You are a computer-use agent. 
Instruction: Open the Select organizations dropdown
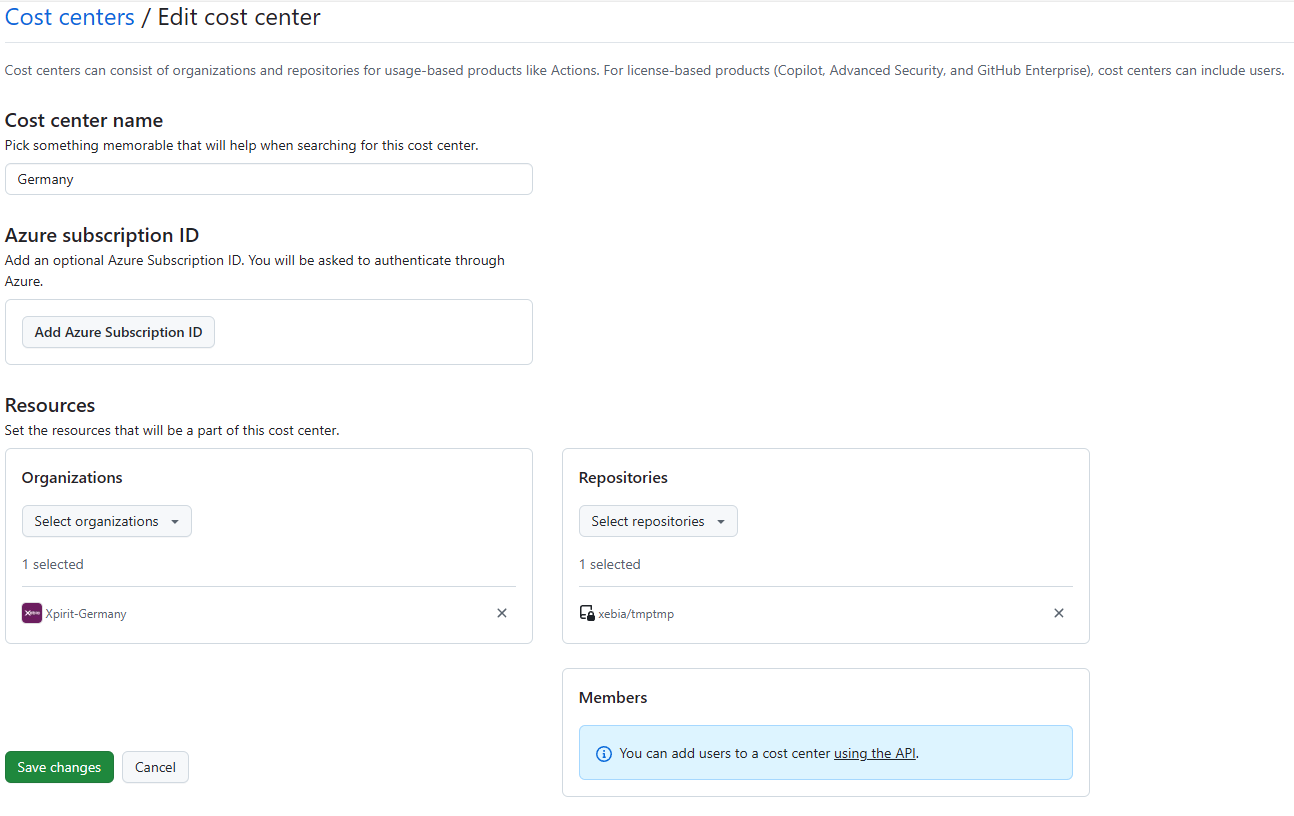[106, 521]
